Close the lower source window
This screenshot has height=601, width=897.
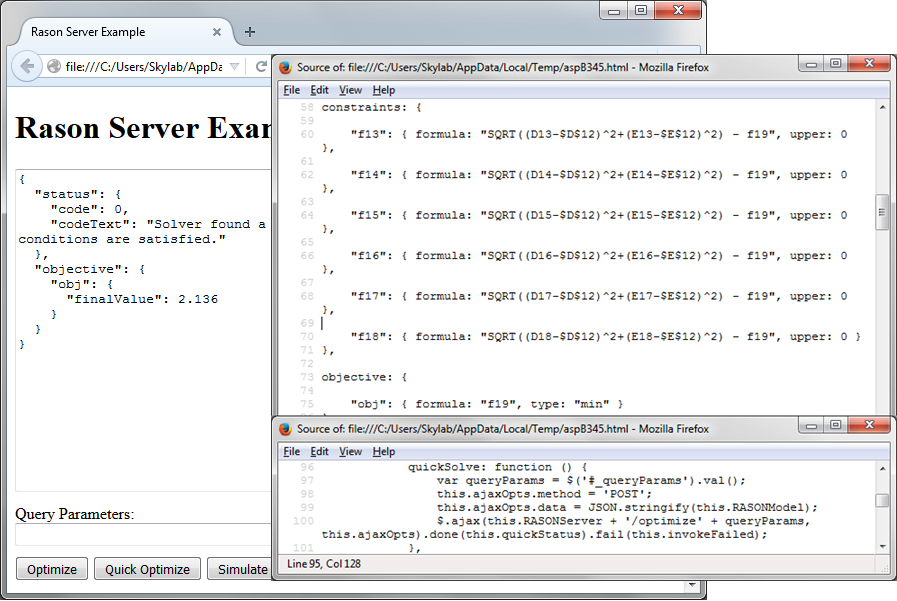pyautogui.click(x=869, y=425)
